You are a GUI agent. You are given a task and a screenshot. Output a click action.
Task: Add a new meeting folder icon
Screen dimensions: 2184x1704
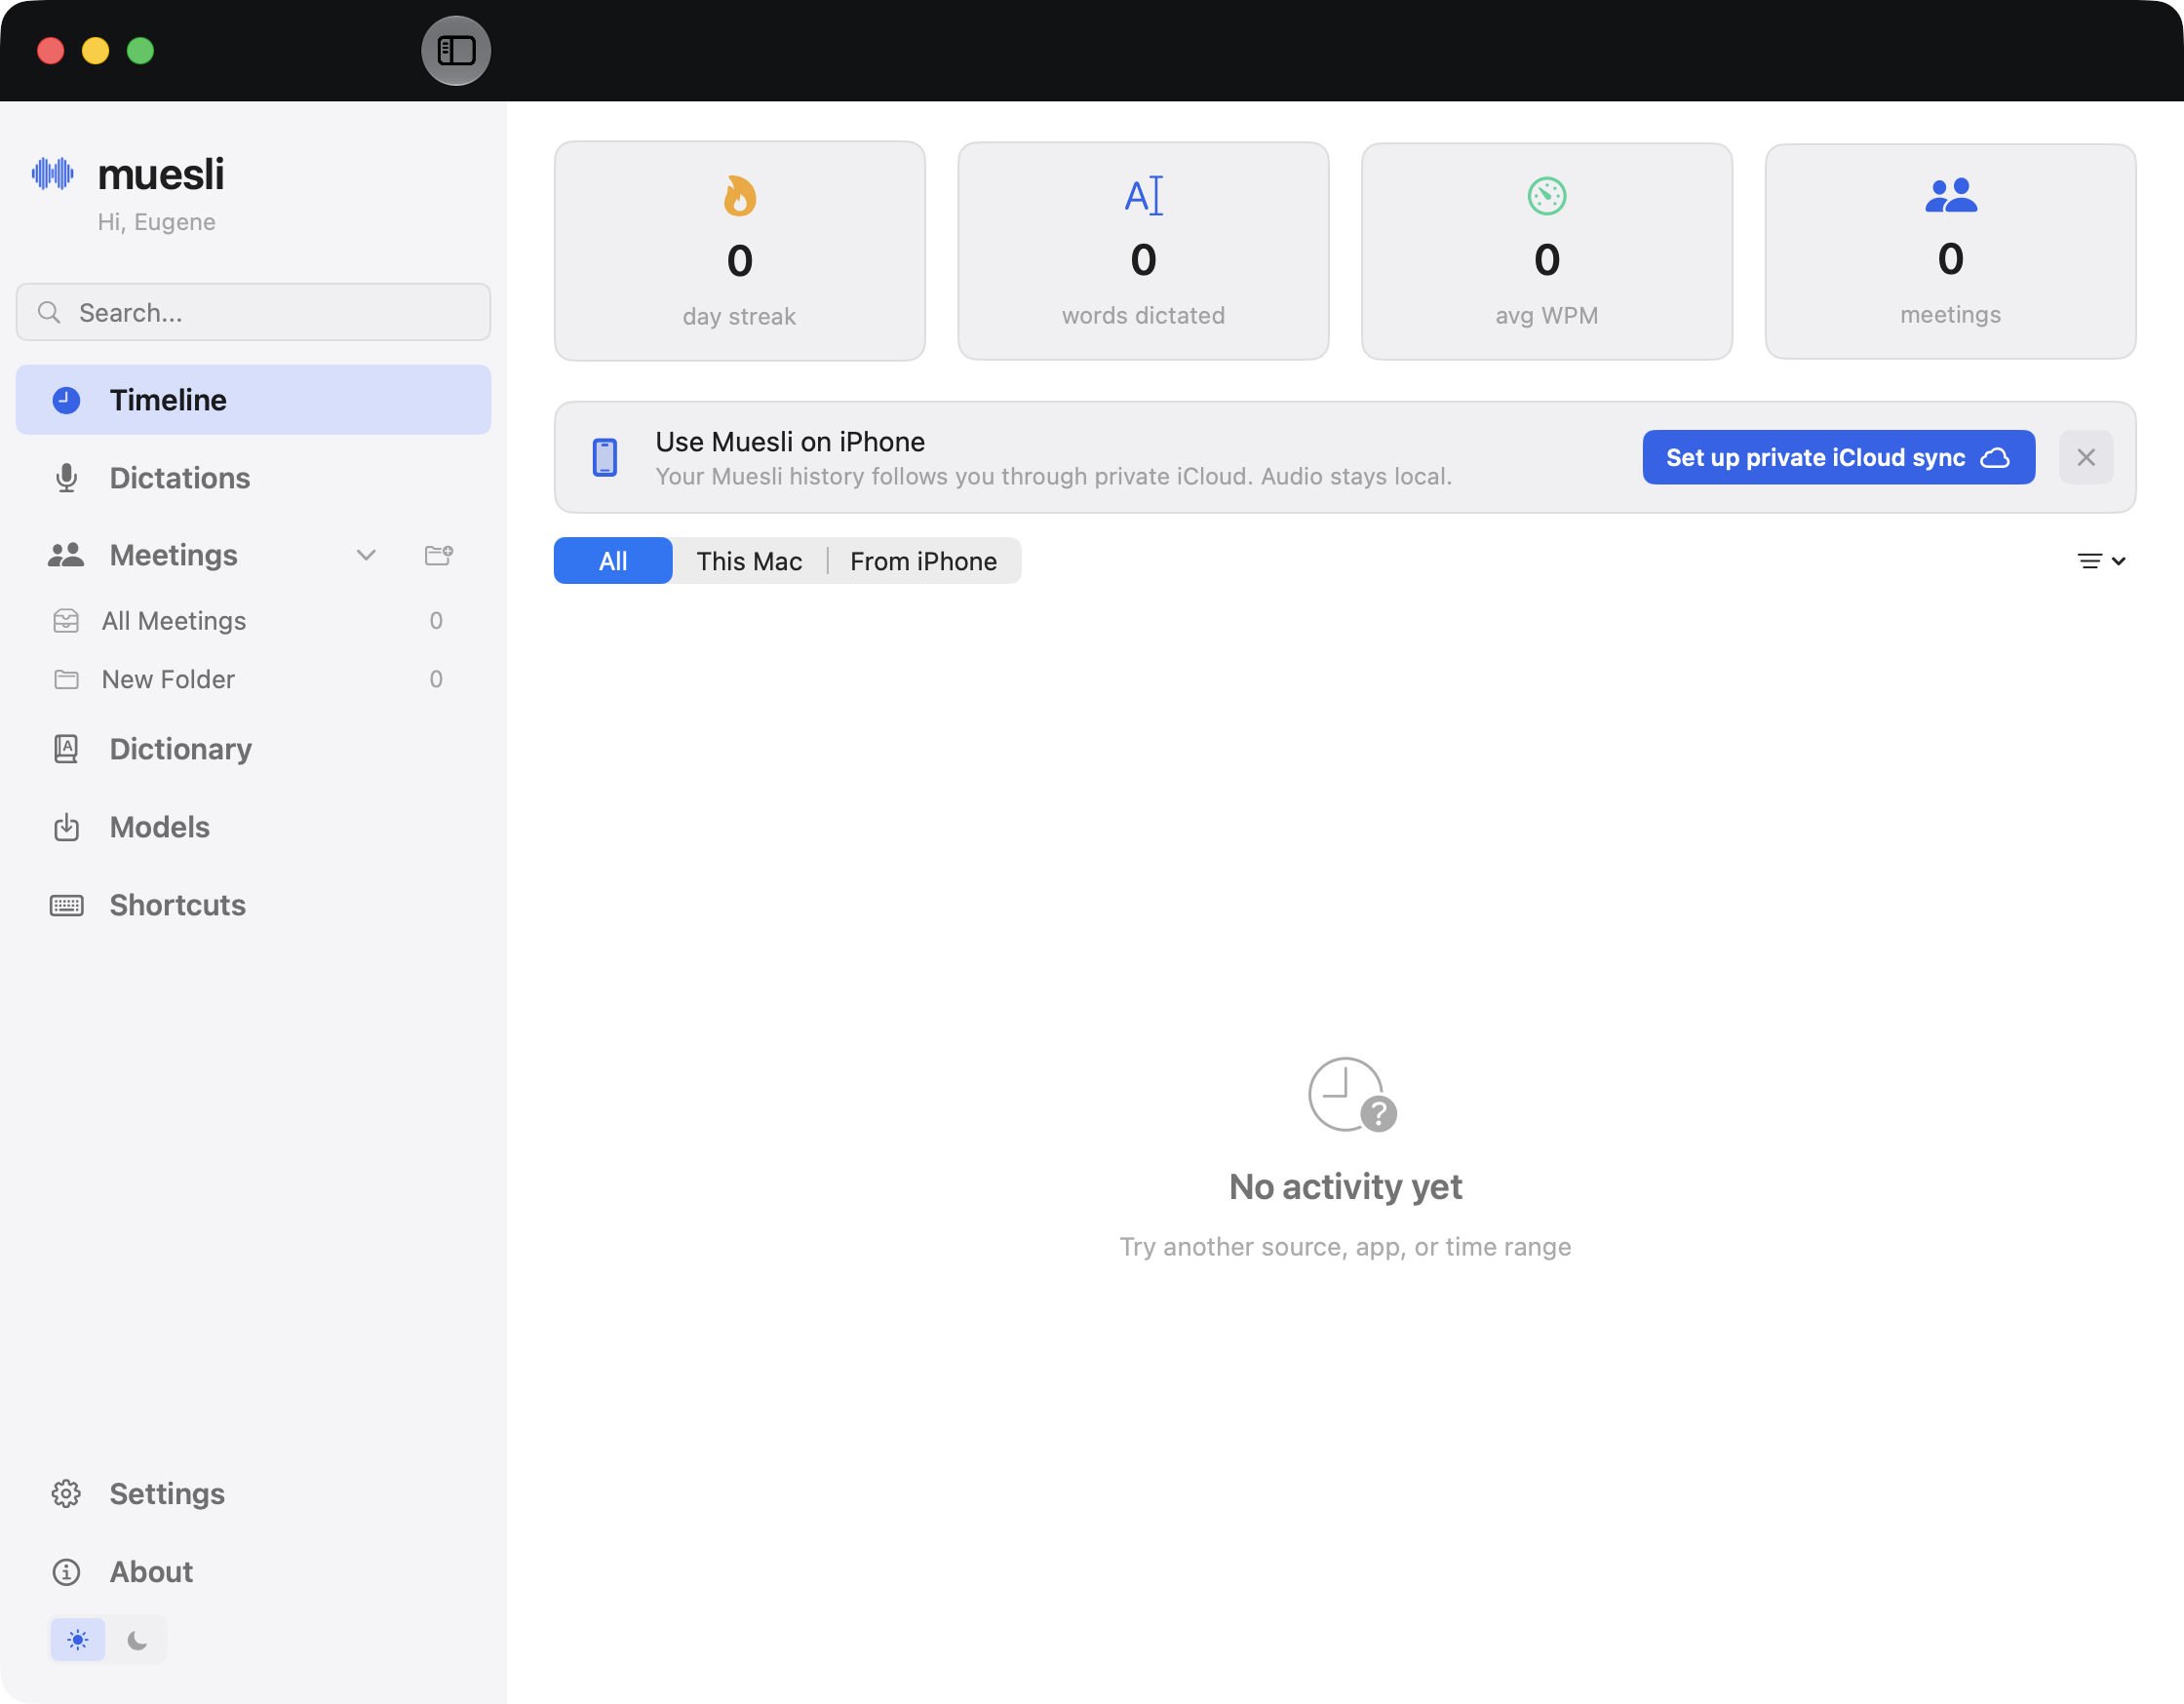click(439, 555)
